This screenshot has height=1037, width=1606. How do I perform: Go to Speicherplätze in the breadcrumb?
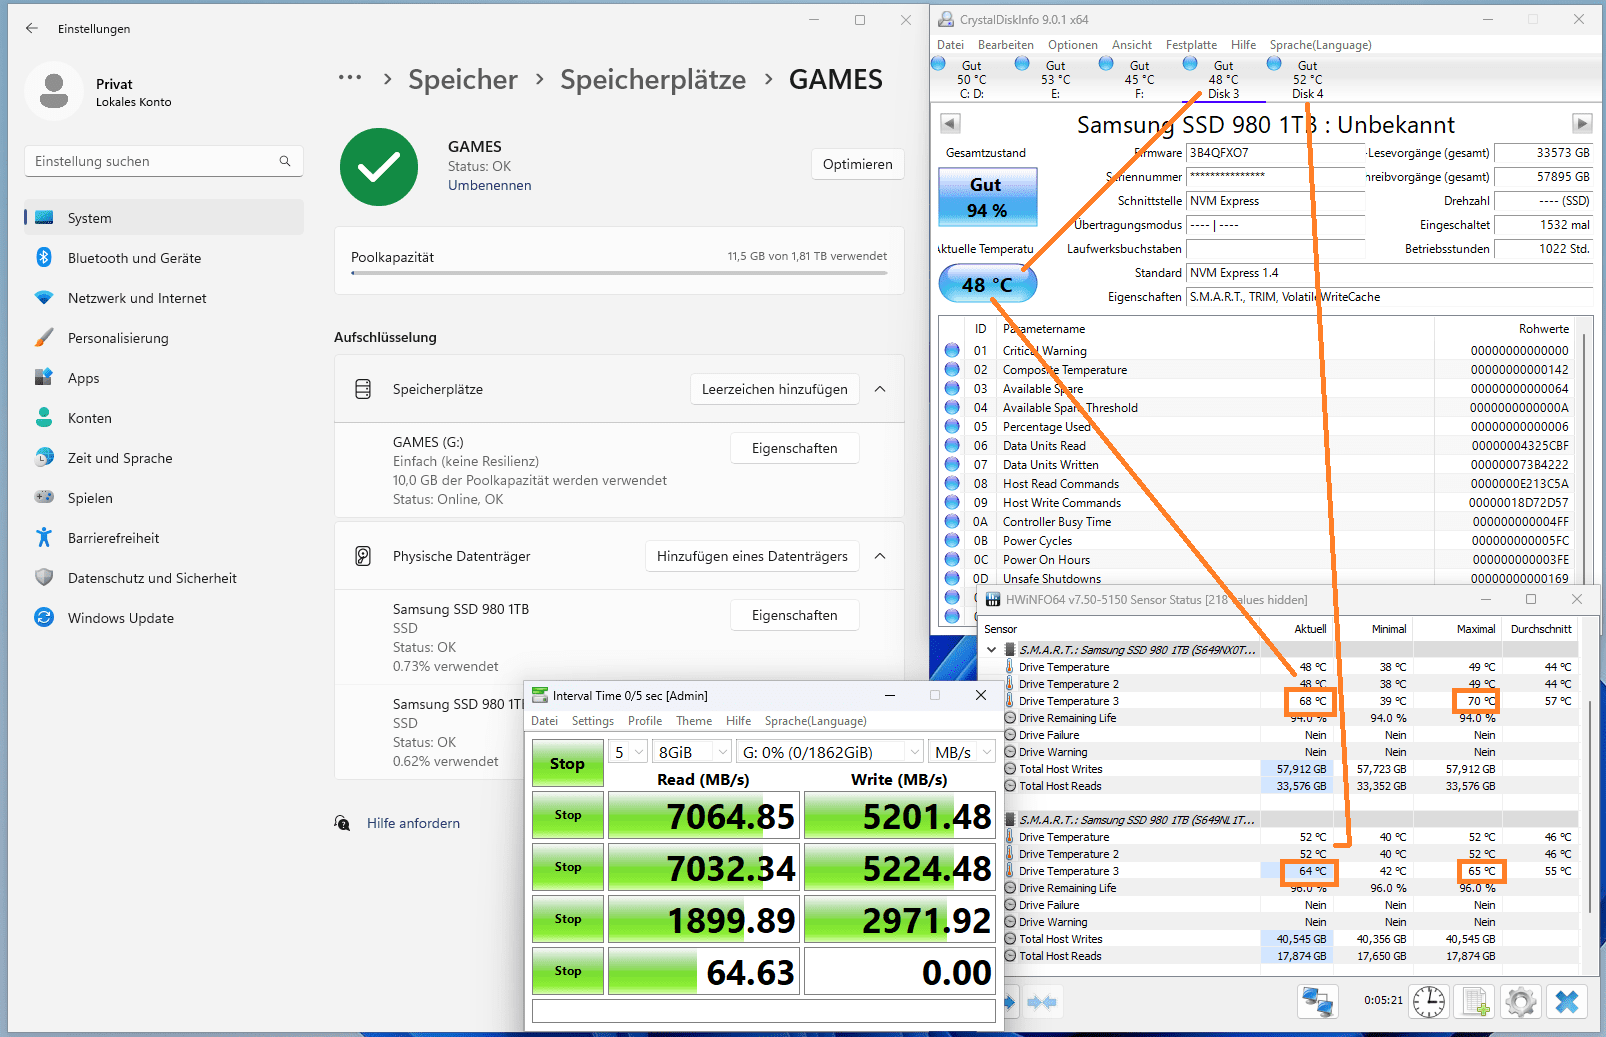point(653,79)
